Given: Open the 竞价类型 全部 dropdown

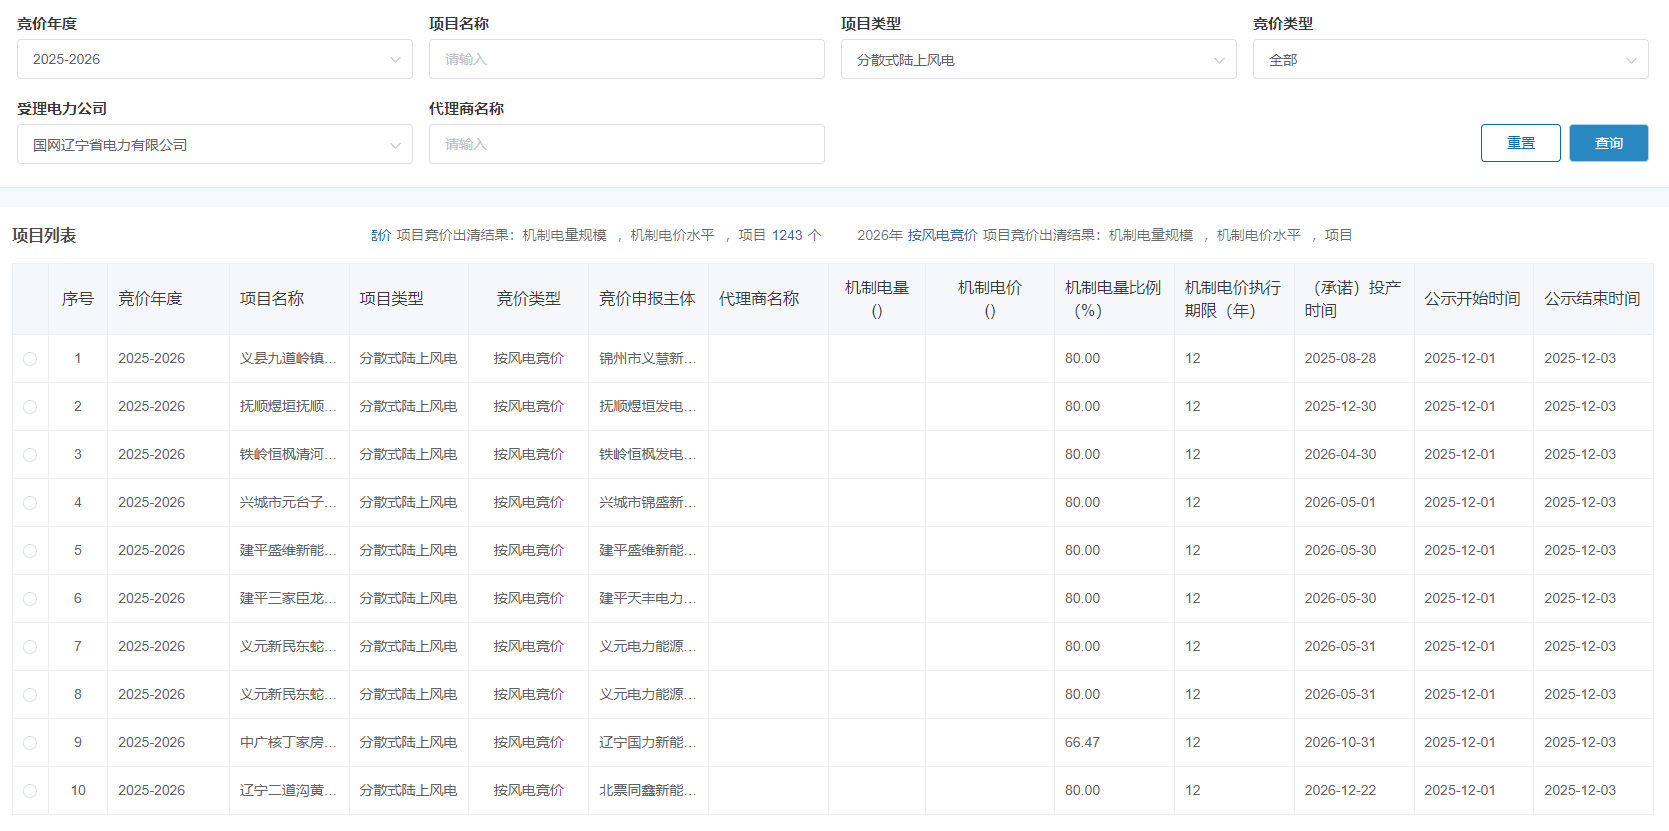Looking at the screenshot, I should (x=1450, y=59).
